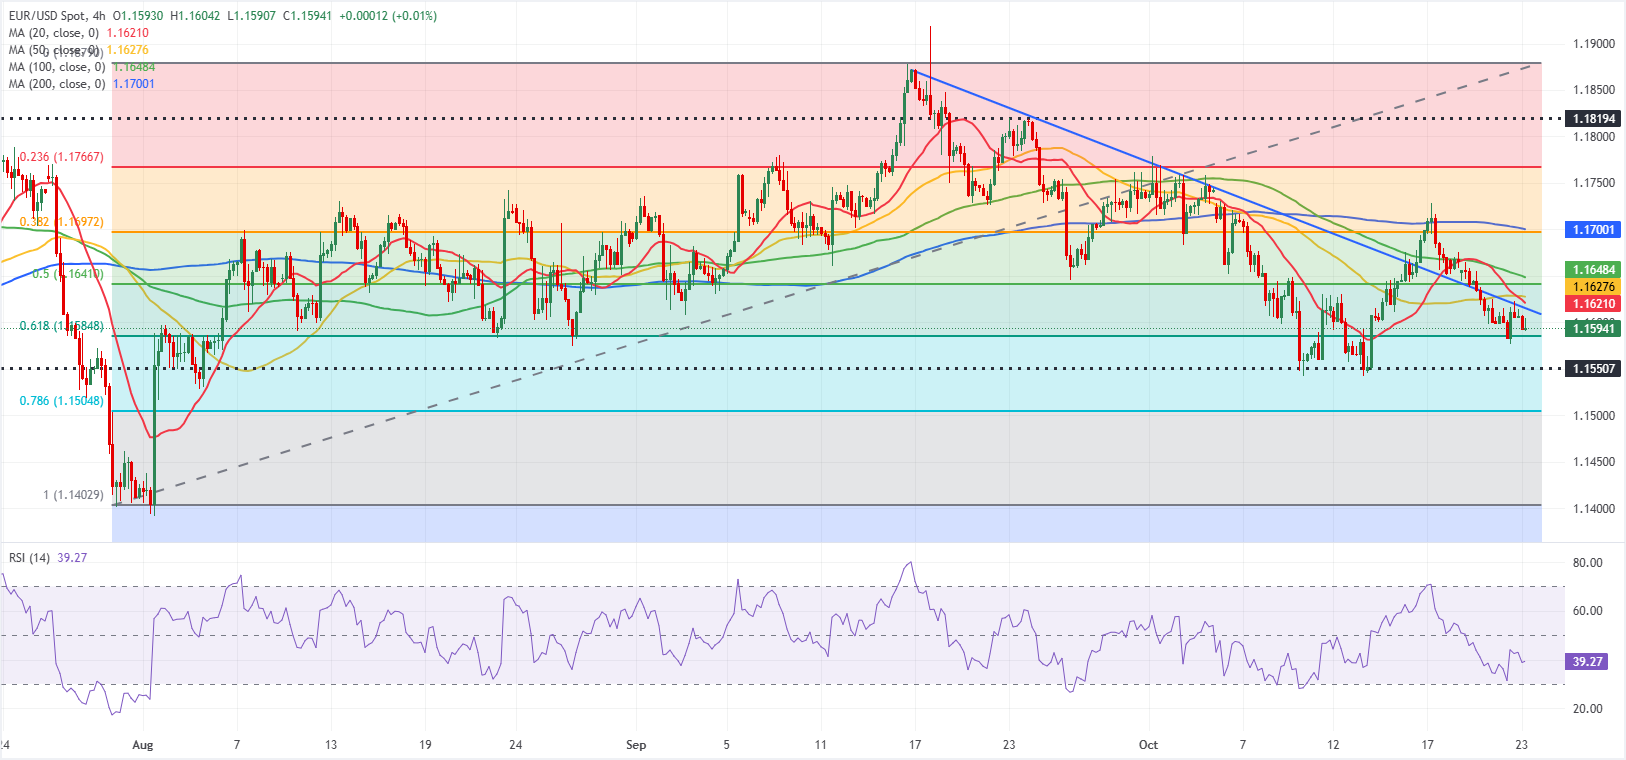This screenshot has width=1626, height=760.
Task: Select the current price tag 1.15941
Action: [x=1593, y=328]
